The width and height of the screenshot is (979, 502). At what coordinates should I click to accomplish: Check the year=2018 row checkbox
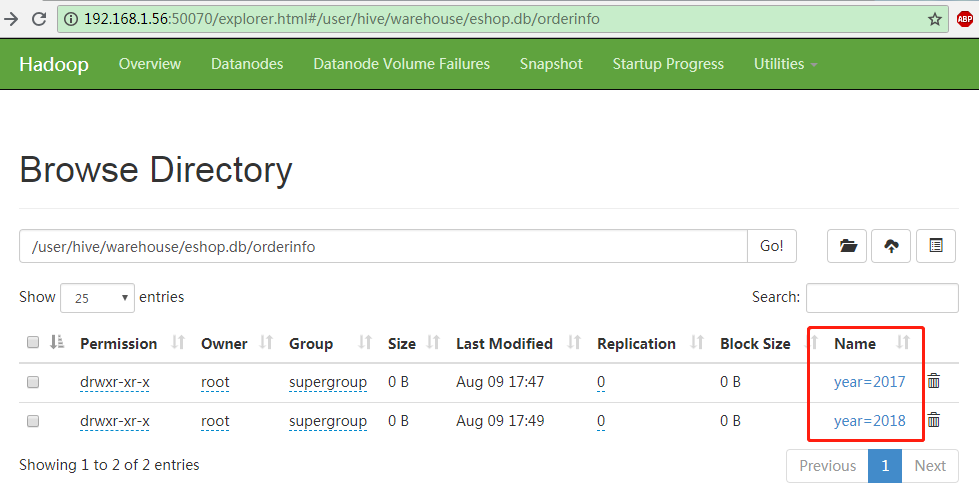click(33, 422)
